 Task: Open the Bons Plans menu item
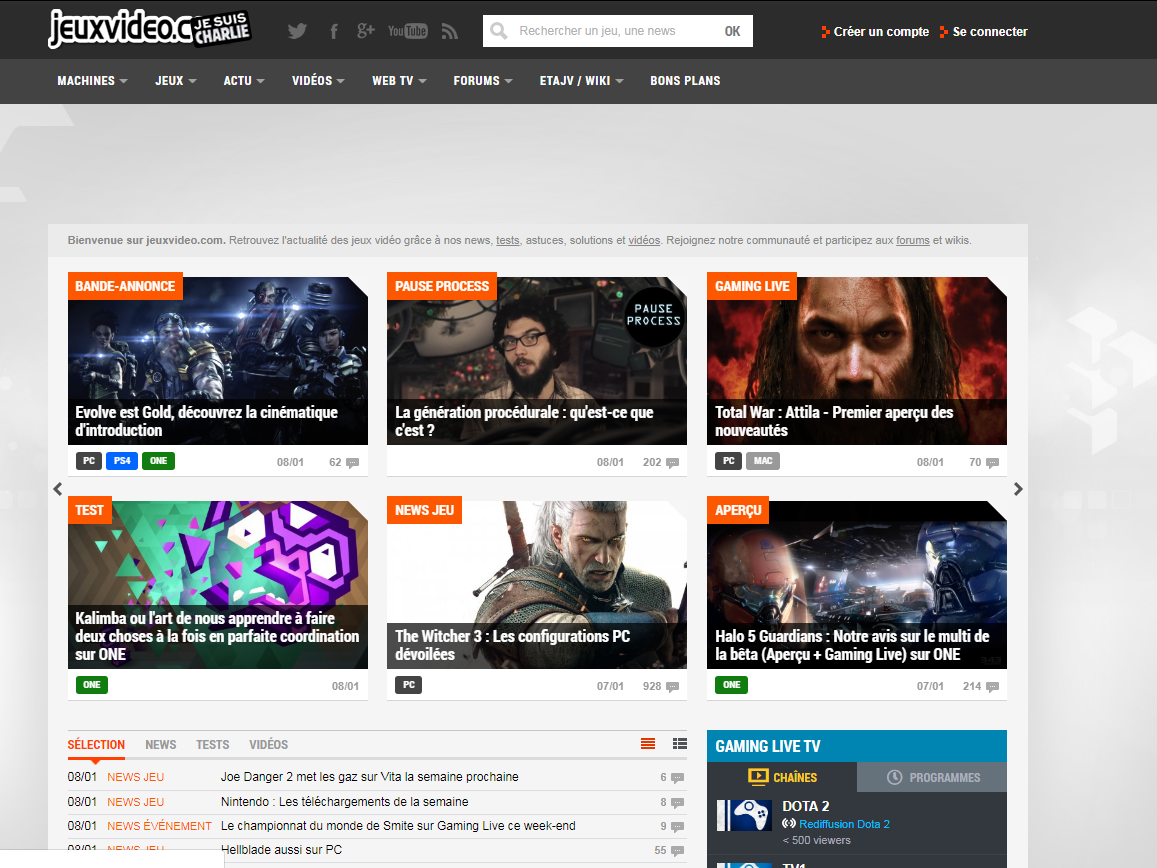685,81
